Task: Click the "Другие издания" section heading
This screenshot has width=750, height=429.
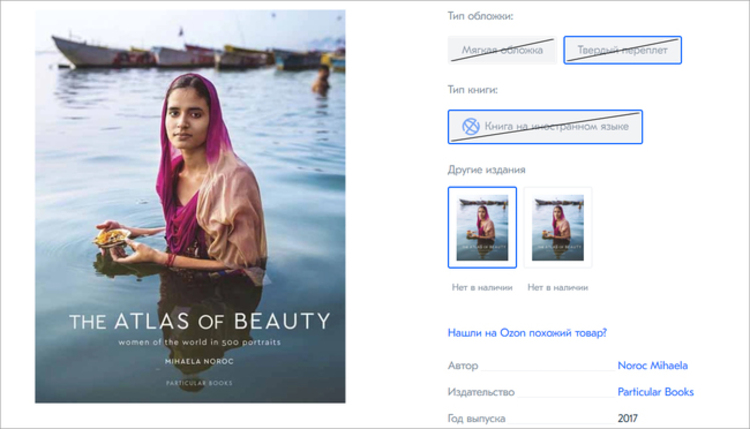Action: pyautogui.click(x=487, y=169)
